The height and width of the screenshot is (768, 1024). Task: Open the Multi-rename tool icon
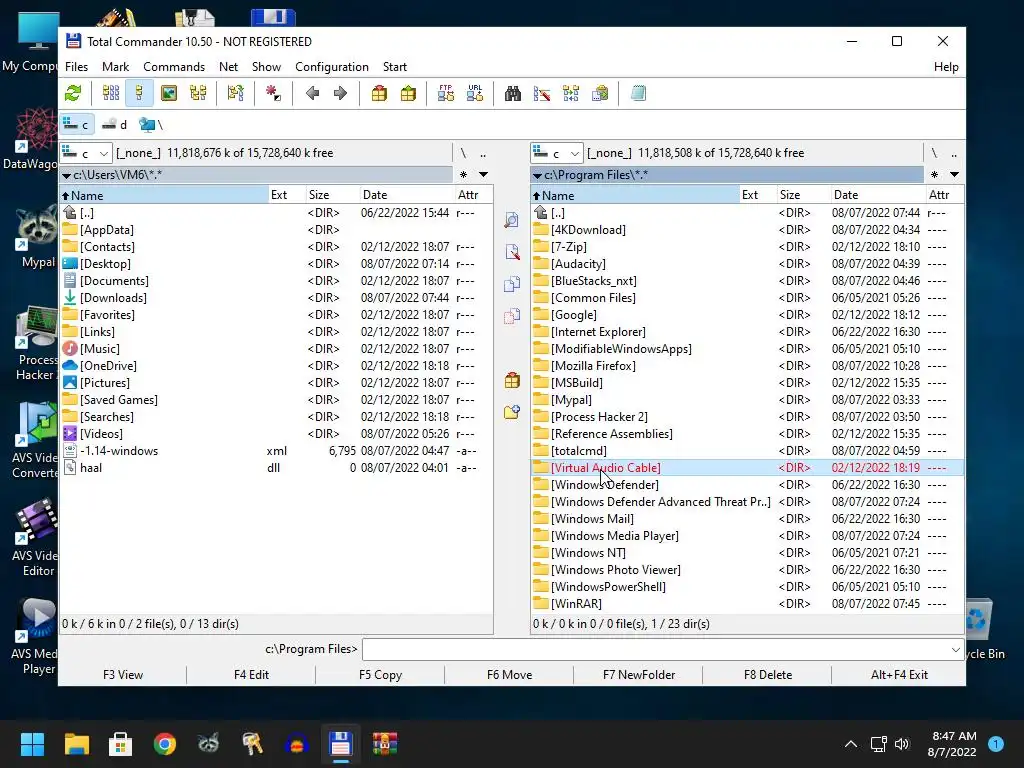click(541, 93)
